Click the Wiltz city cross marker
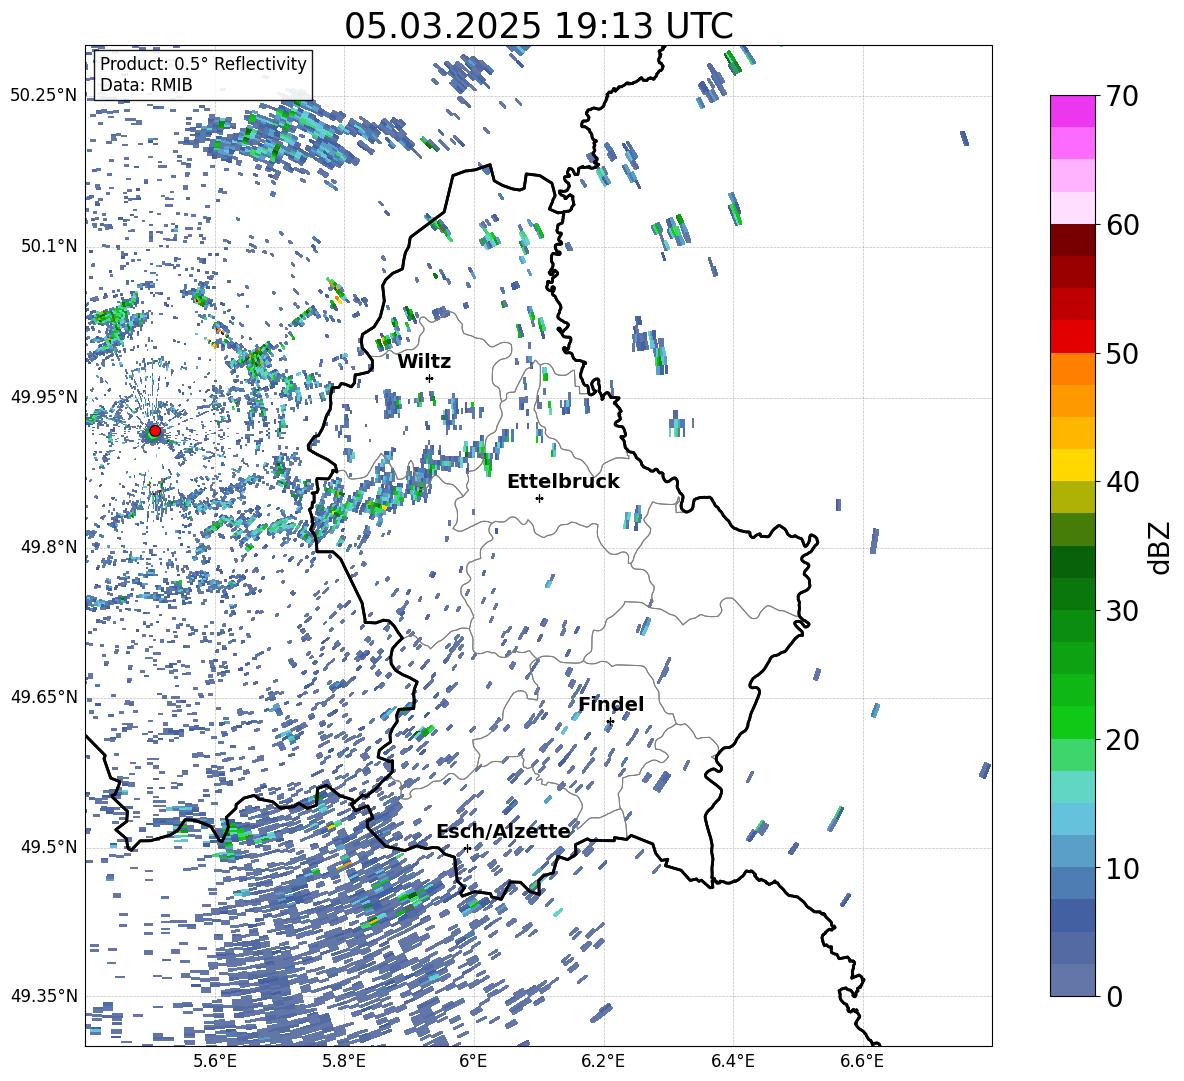 pyautogui.click(x=430, y=378)
